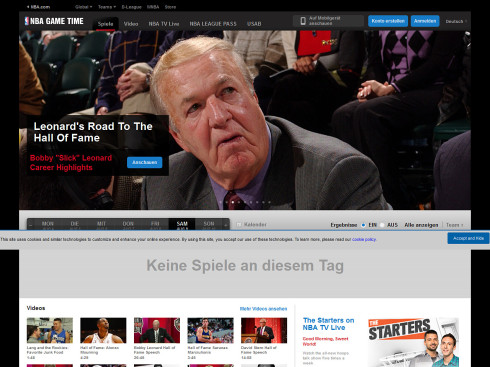Open the NBA League Pass tab

pos(213,24)
